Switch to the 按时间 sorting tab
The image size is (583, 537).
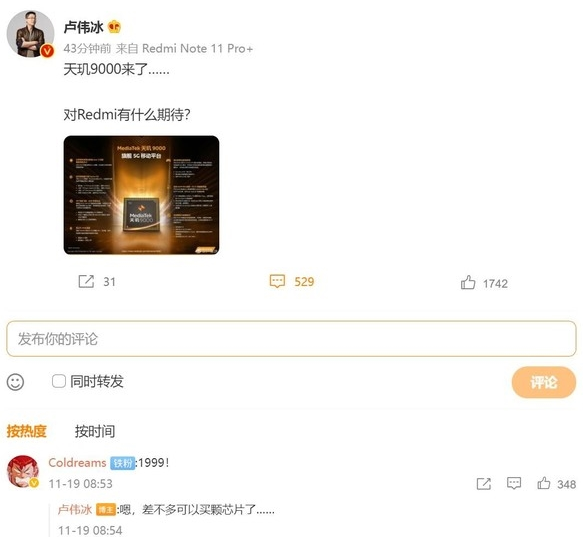click(95, 431)
